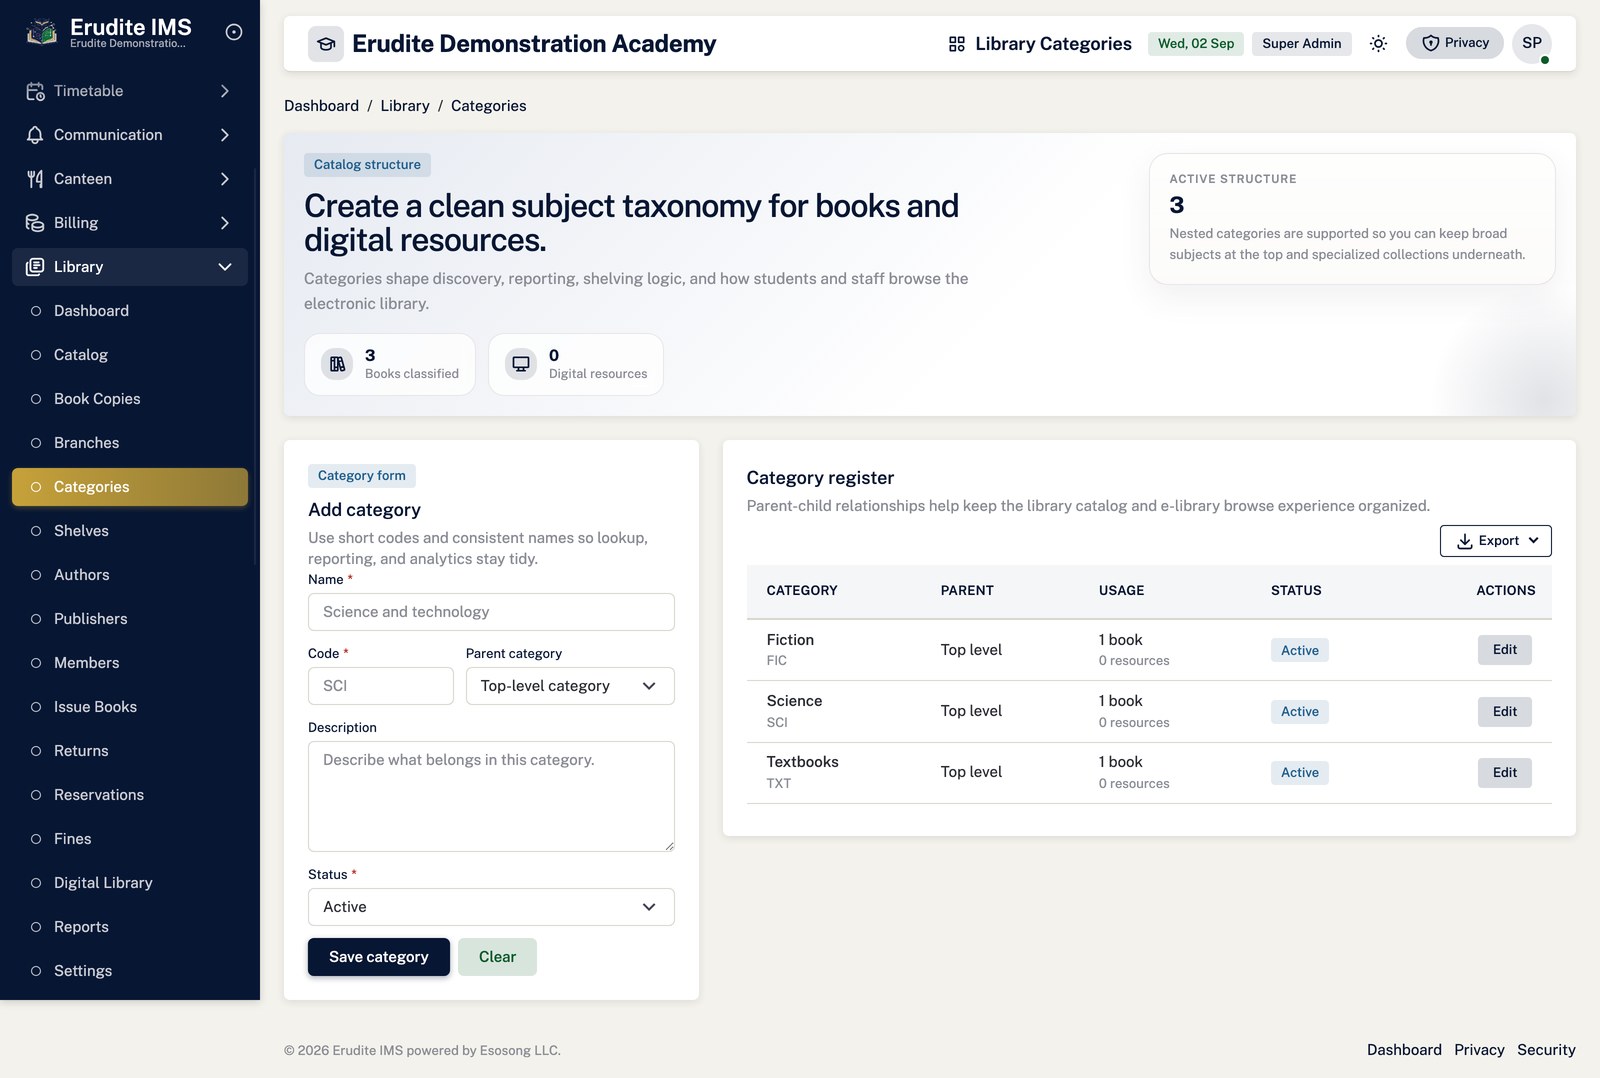Open Book Copies in sidebar
1600x1078 pixels.
[x=130, y=399]
